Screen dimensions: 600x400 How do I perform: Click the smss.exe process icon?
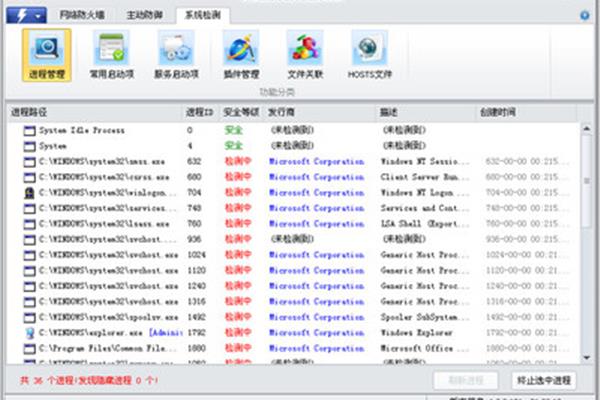[x=29, y=162]
